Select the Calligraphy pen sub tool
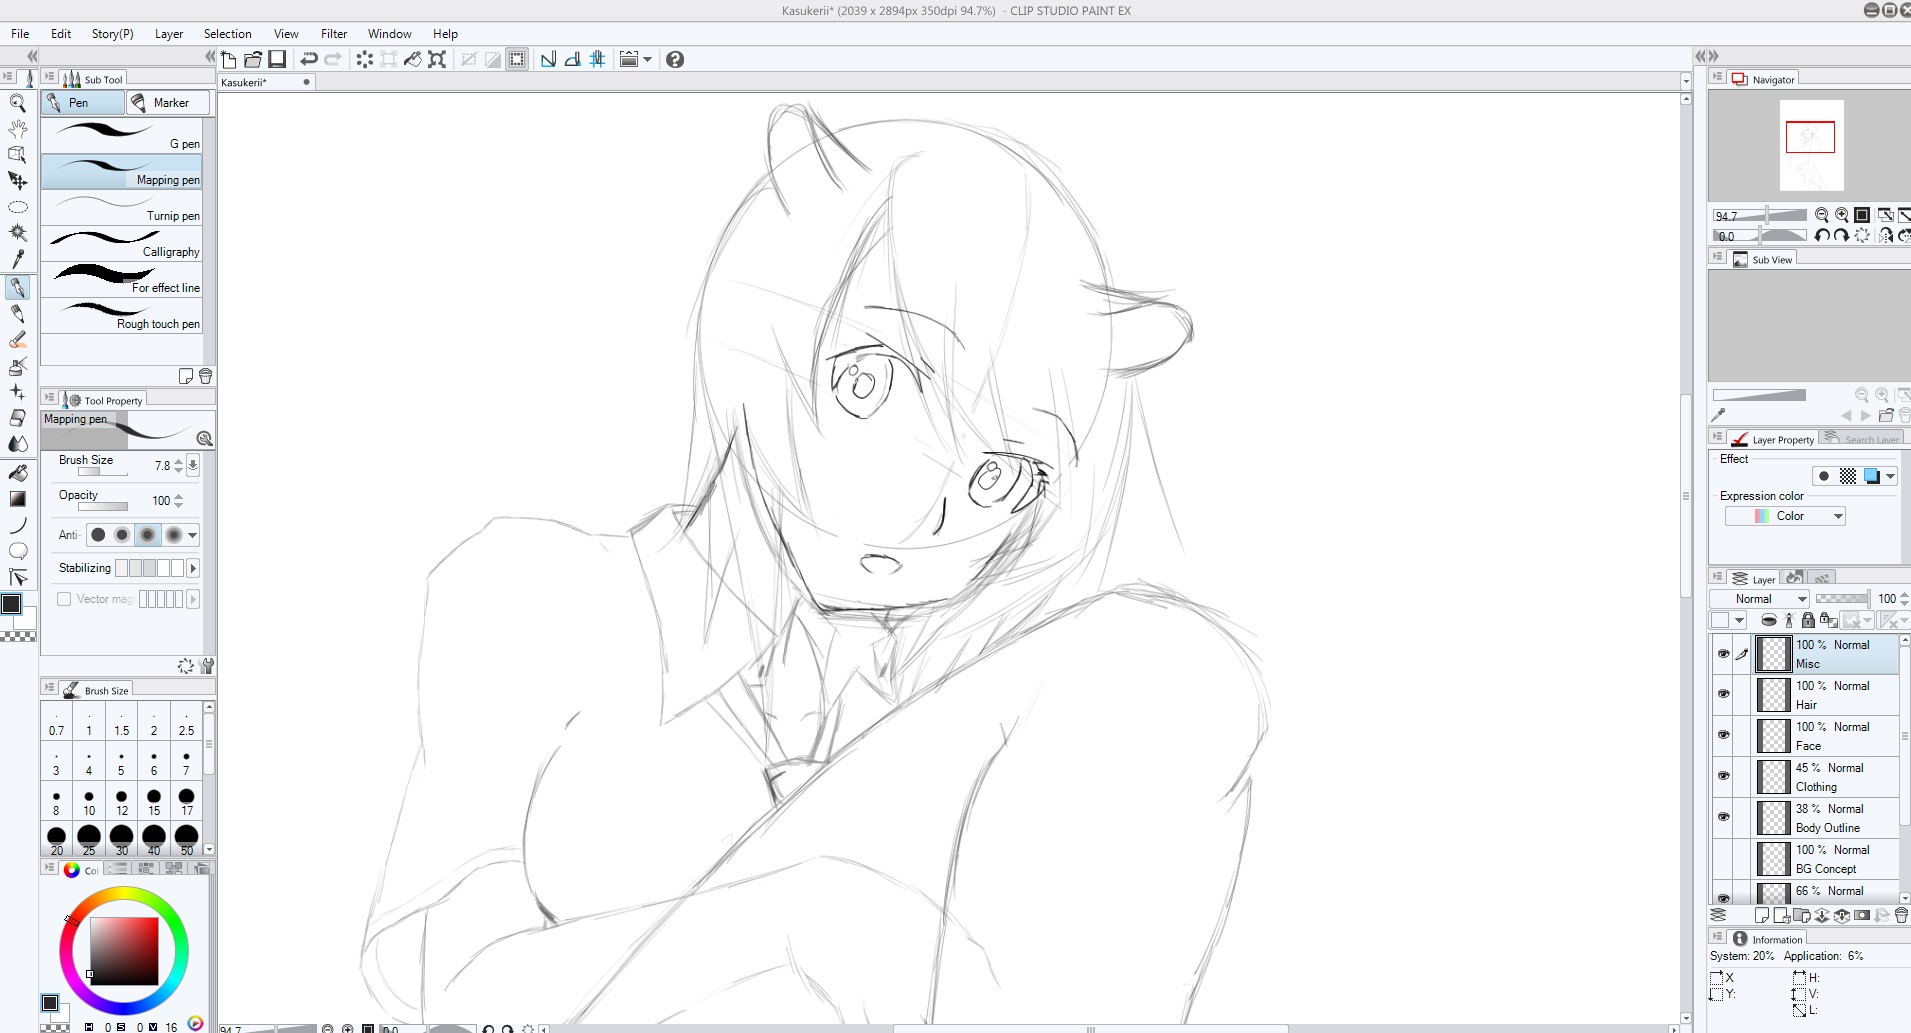Viewport: 1911px width, 1033px height. 122,243
